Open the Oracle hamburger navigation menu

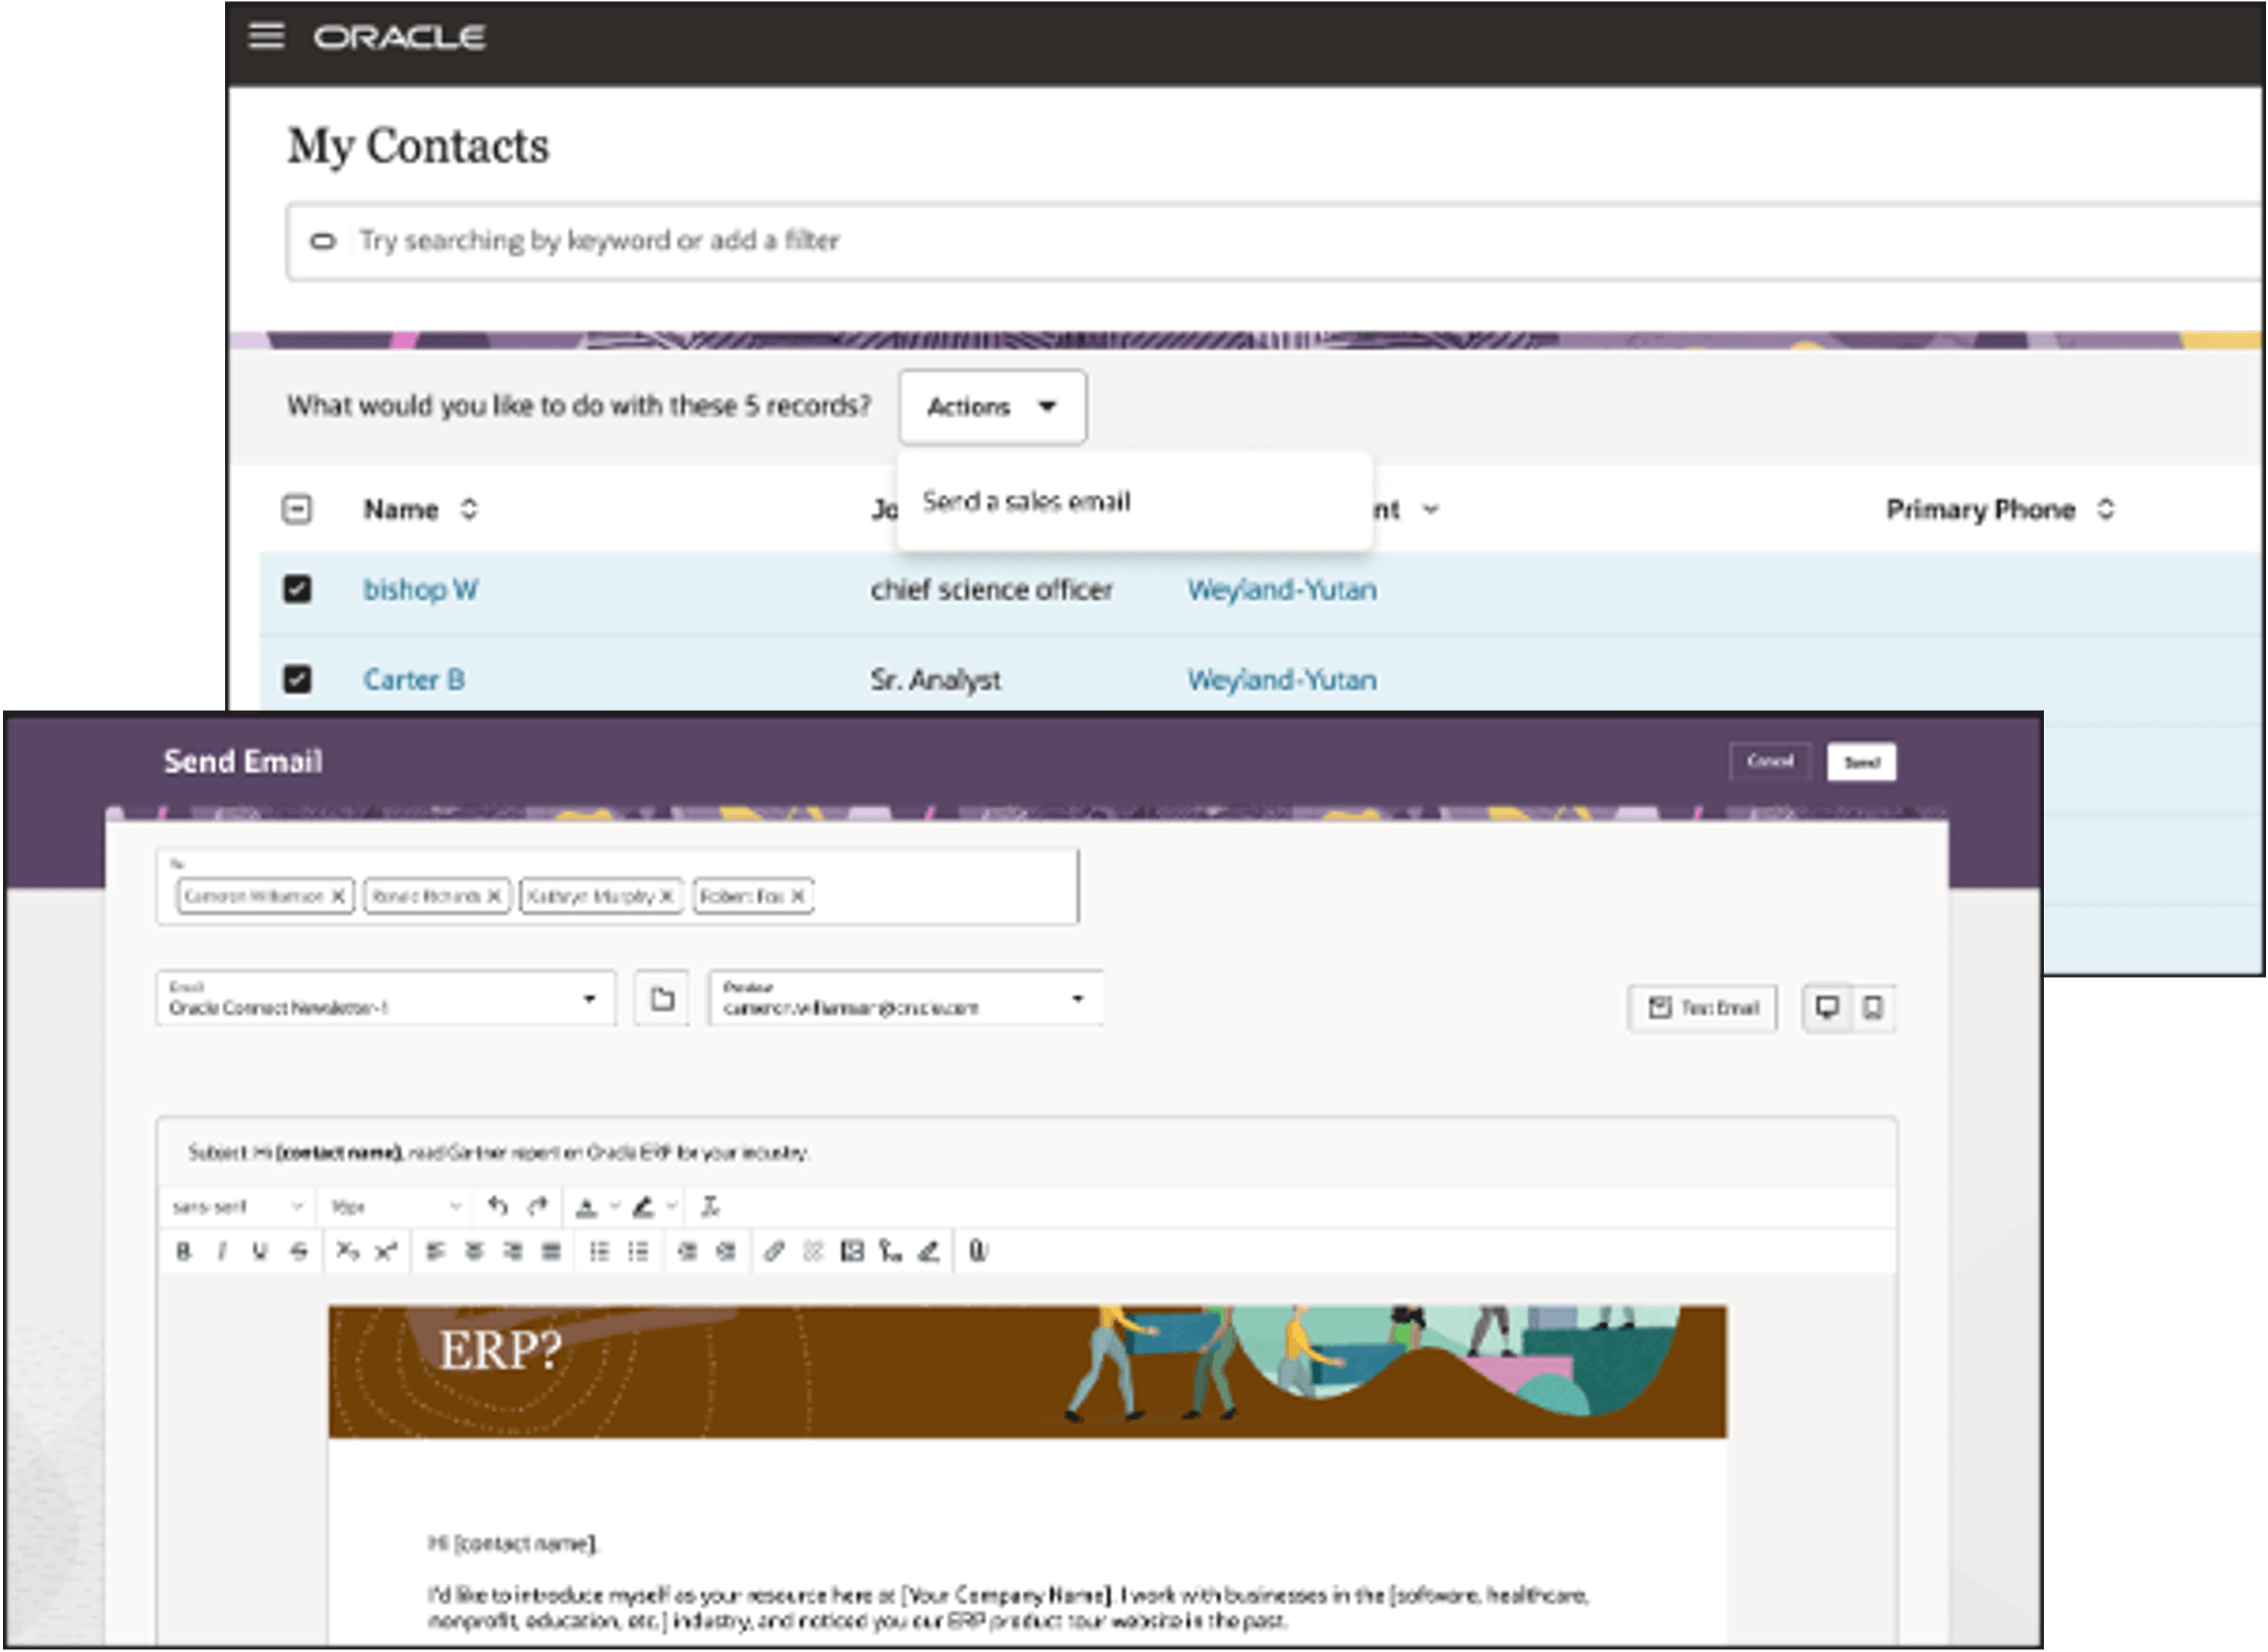(x=266, y=36)
